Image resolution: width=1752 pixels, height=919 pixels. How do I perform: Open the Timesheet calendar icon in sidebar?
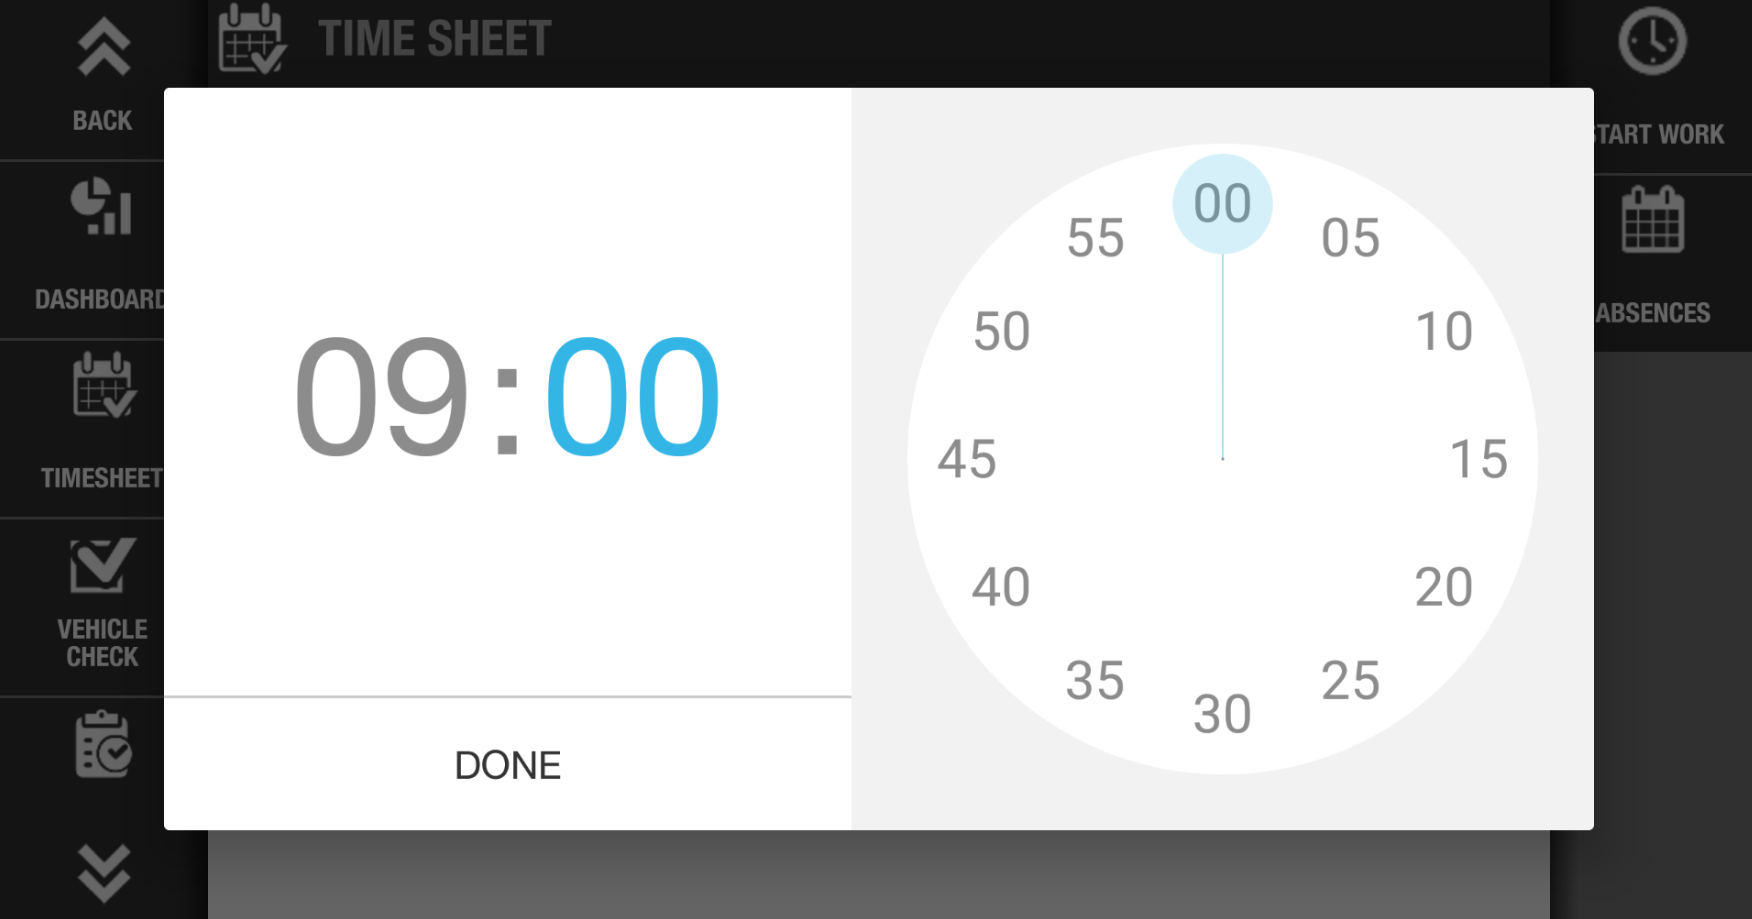pyautogui.click(x=103, y=385)
